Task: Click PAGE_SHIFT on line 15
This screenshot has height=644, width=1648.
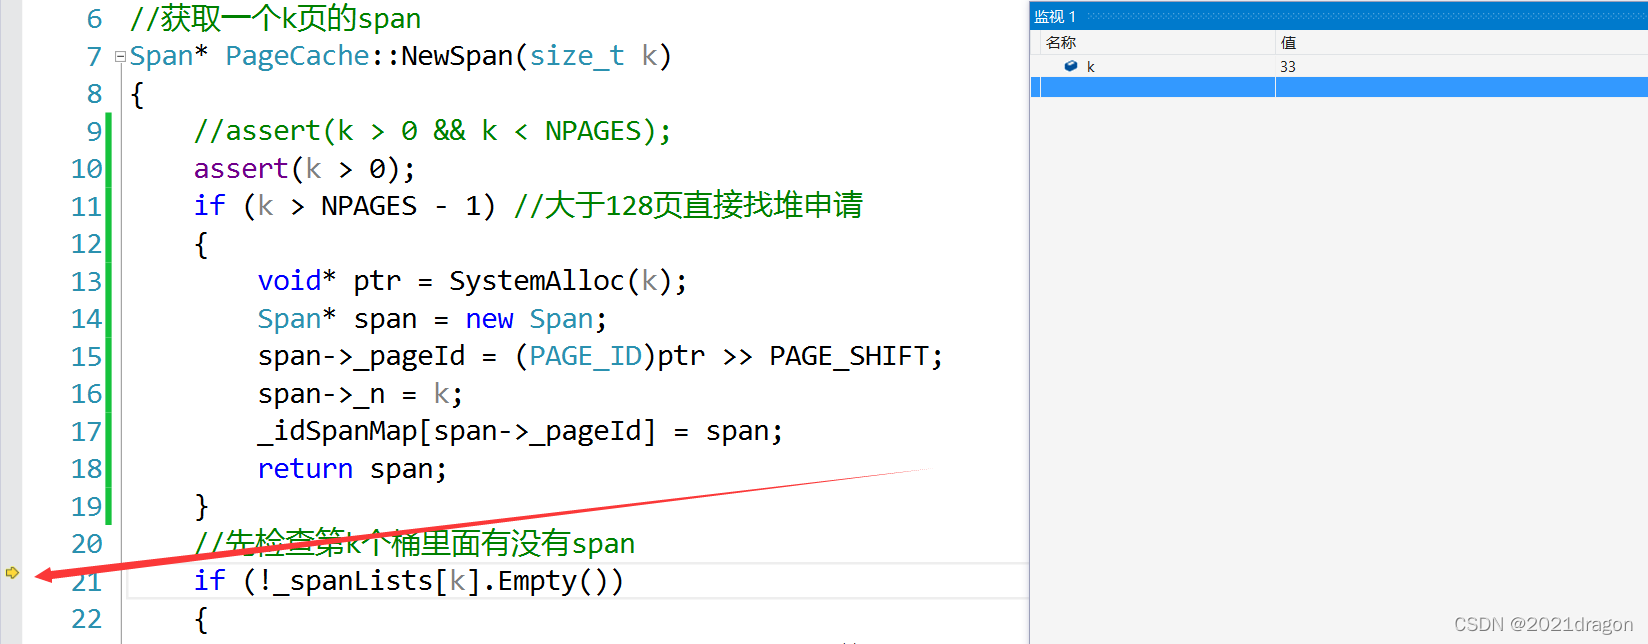Action: pos(849,356)
